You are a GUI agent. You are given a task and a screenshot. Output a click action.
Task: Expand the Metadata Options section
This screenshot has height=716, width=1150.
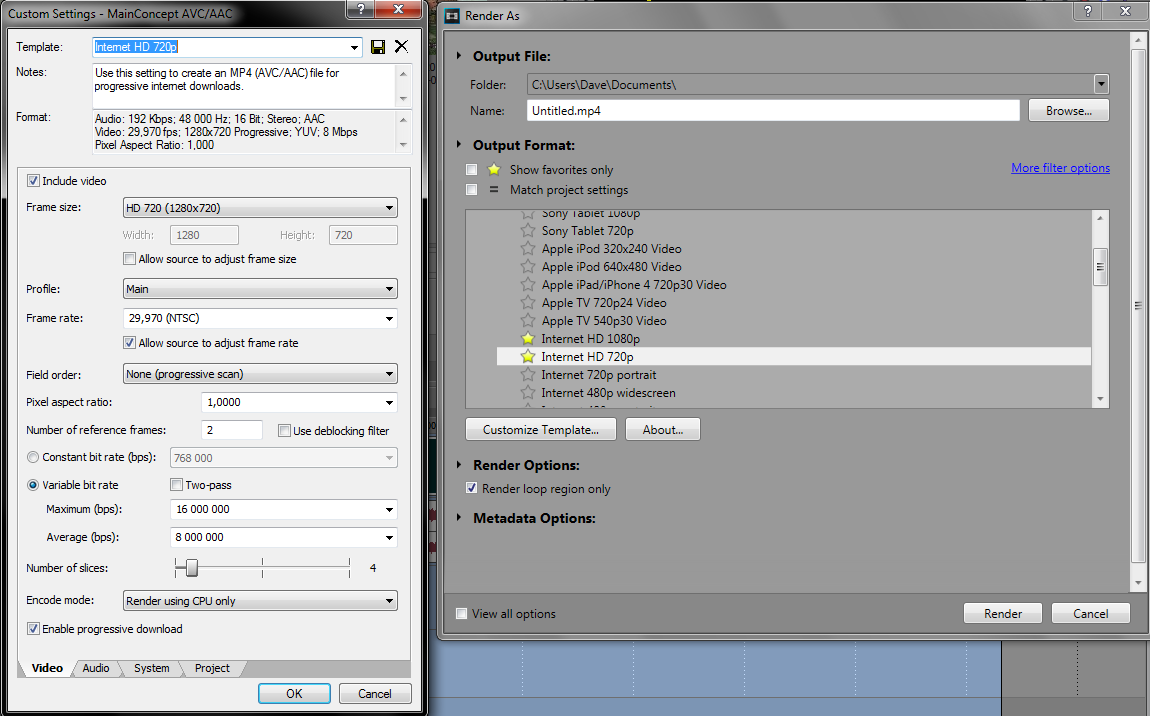pyautogui.click(x=459, y=517)
